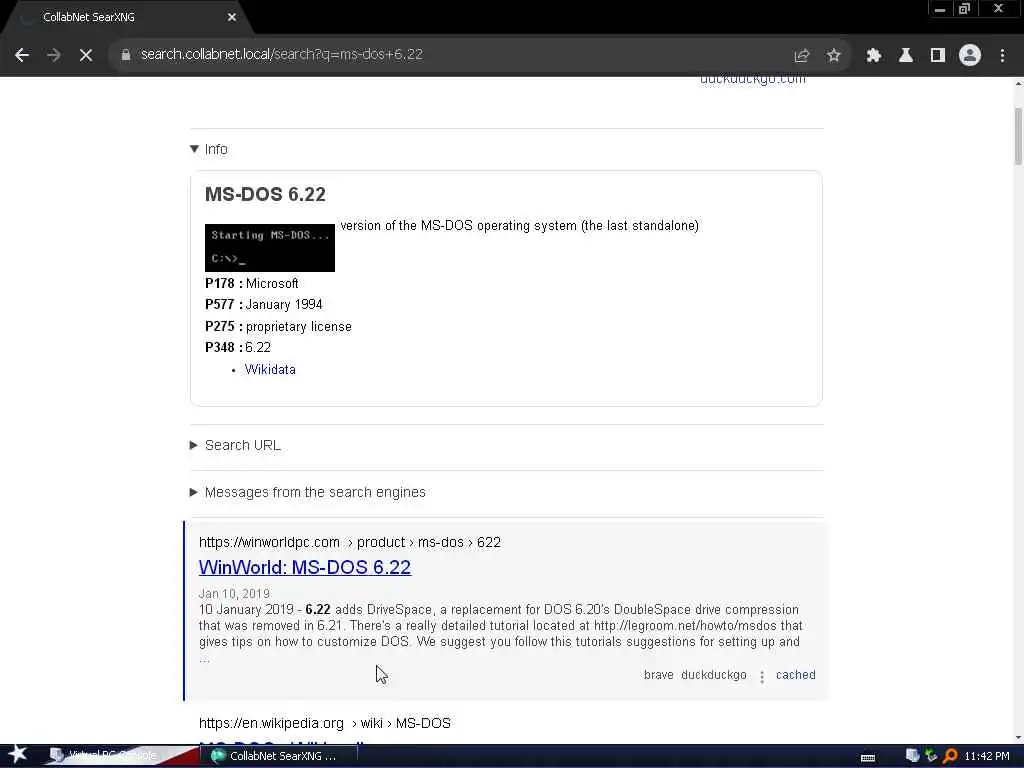
Task: Click the MS-DOS 6.22 infobox heading
Action: click(x=265, y=194)
